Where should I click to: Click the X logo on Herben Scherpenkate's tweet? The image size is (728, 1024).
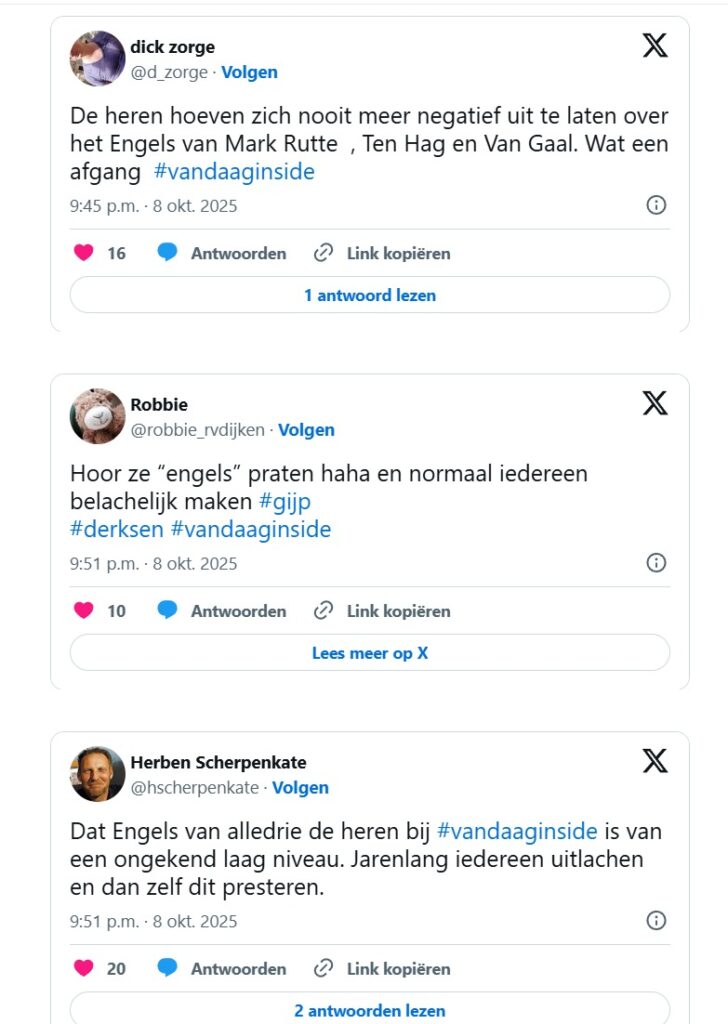coord(655,761)
